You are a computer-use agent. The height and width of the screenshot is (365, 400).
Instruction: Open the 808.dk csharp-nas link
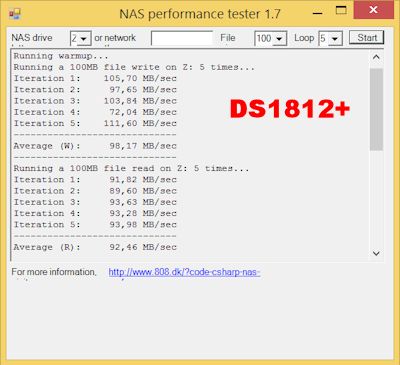[x=184, y=272]
